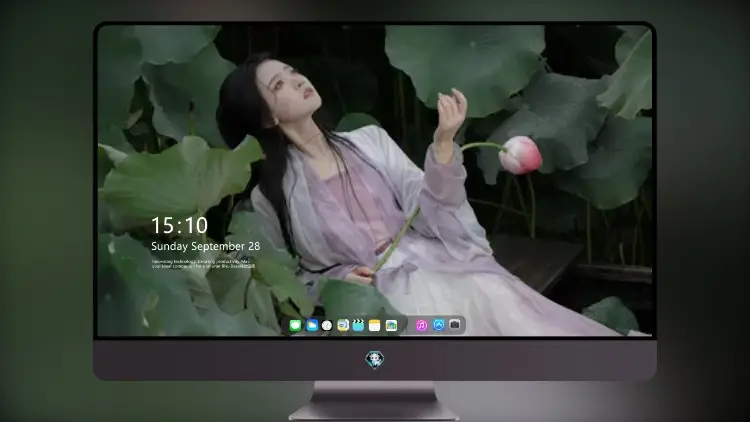Click the 15:10 clock widget
The height and width of the screenshot is (422, 750).
tap(179, 225)
